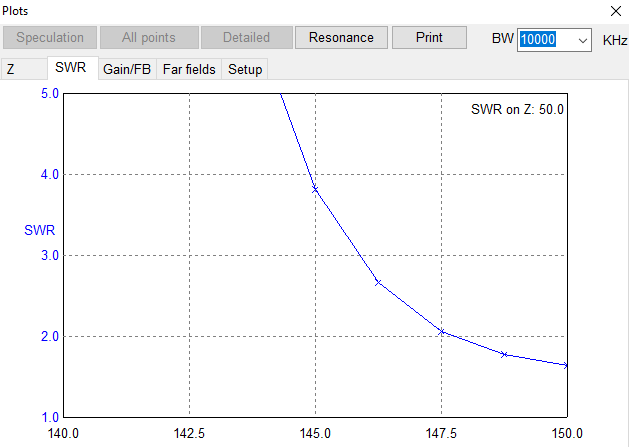Go to the Setup tab
This screenshot has width=629, height=447.
tap(245, 70)
